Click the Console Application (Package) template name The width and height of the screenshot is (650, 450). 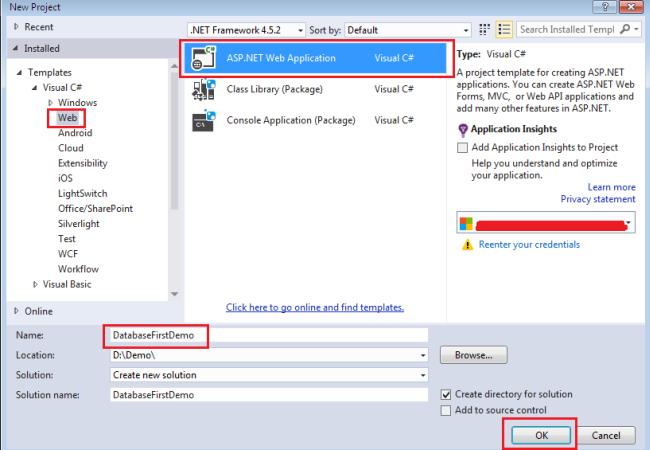[291, 120]
